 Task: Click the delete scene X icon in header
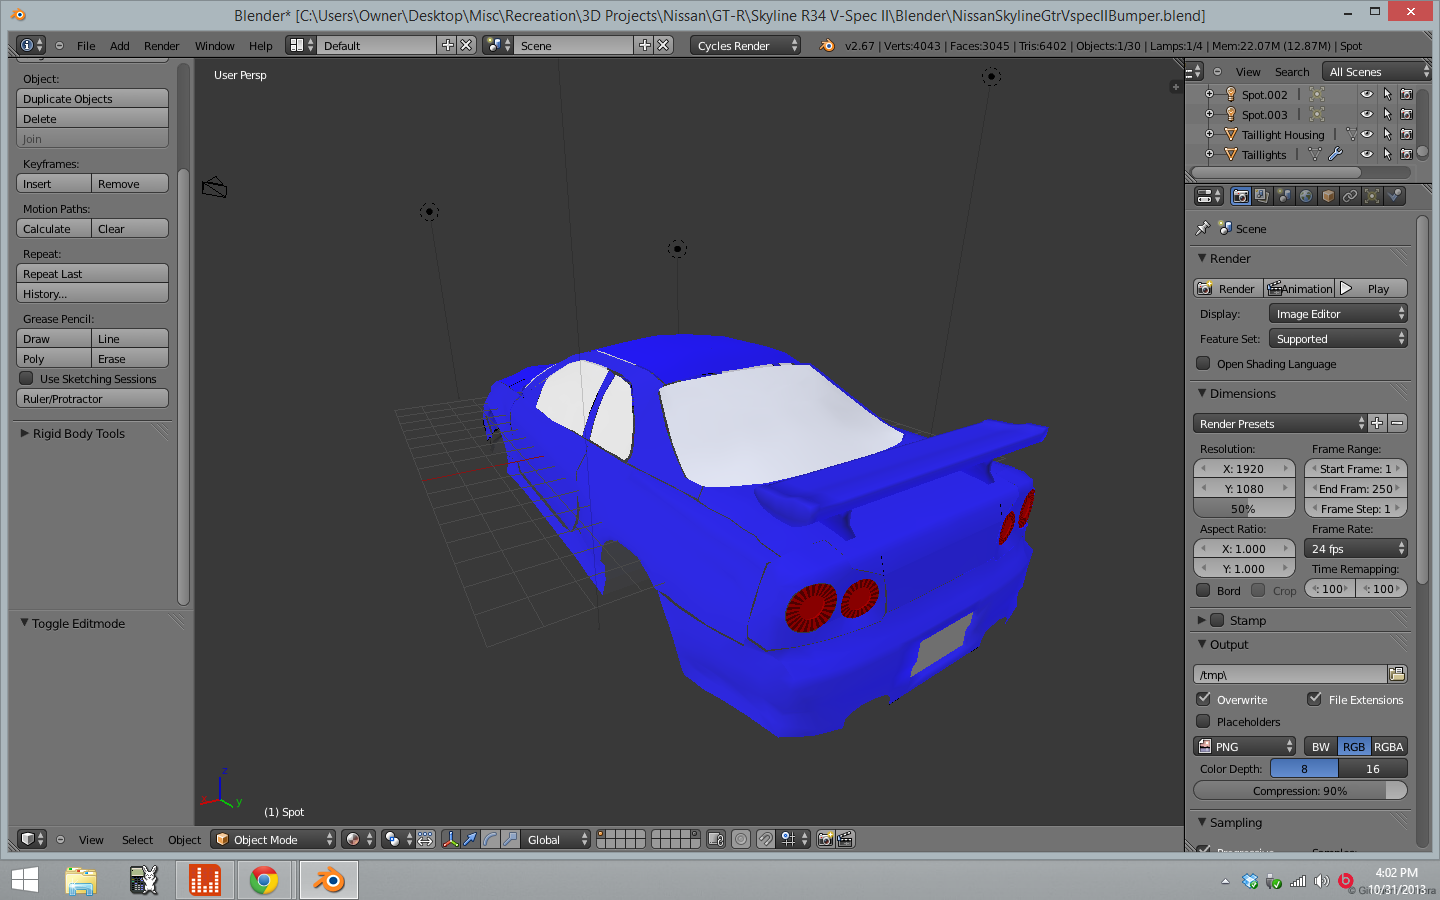click(x=664, y=45)
